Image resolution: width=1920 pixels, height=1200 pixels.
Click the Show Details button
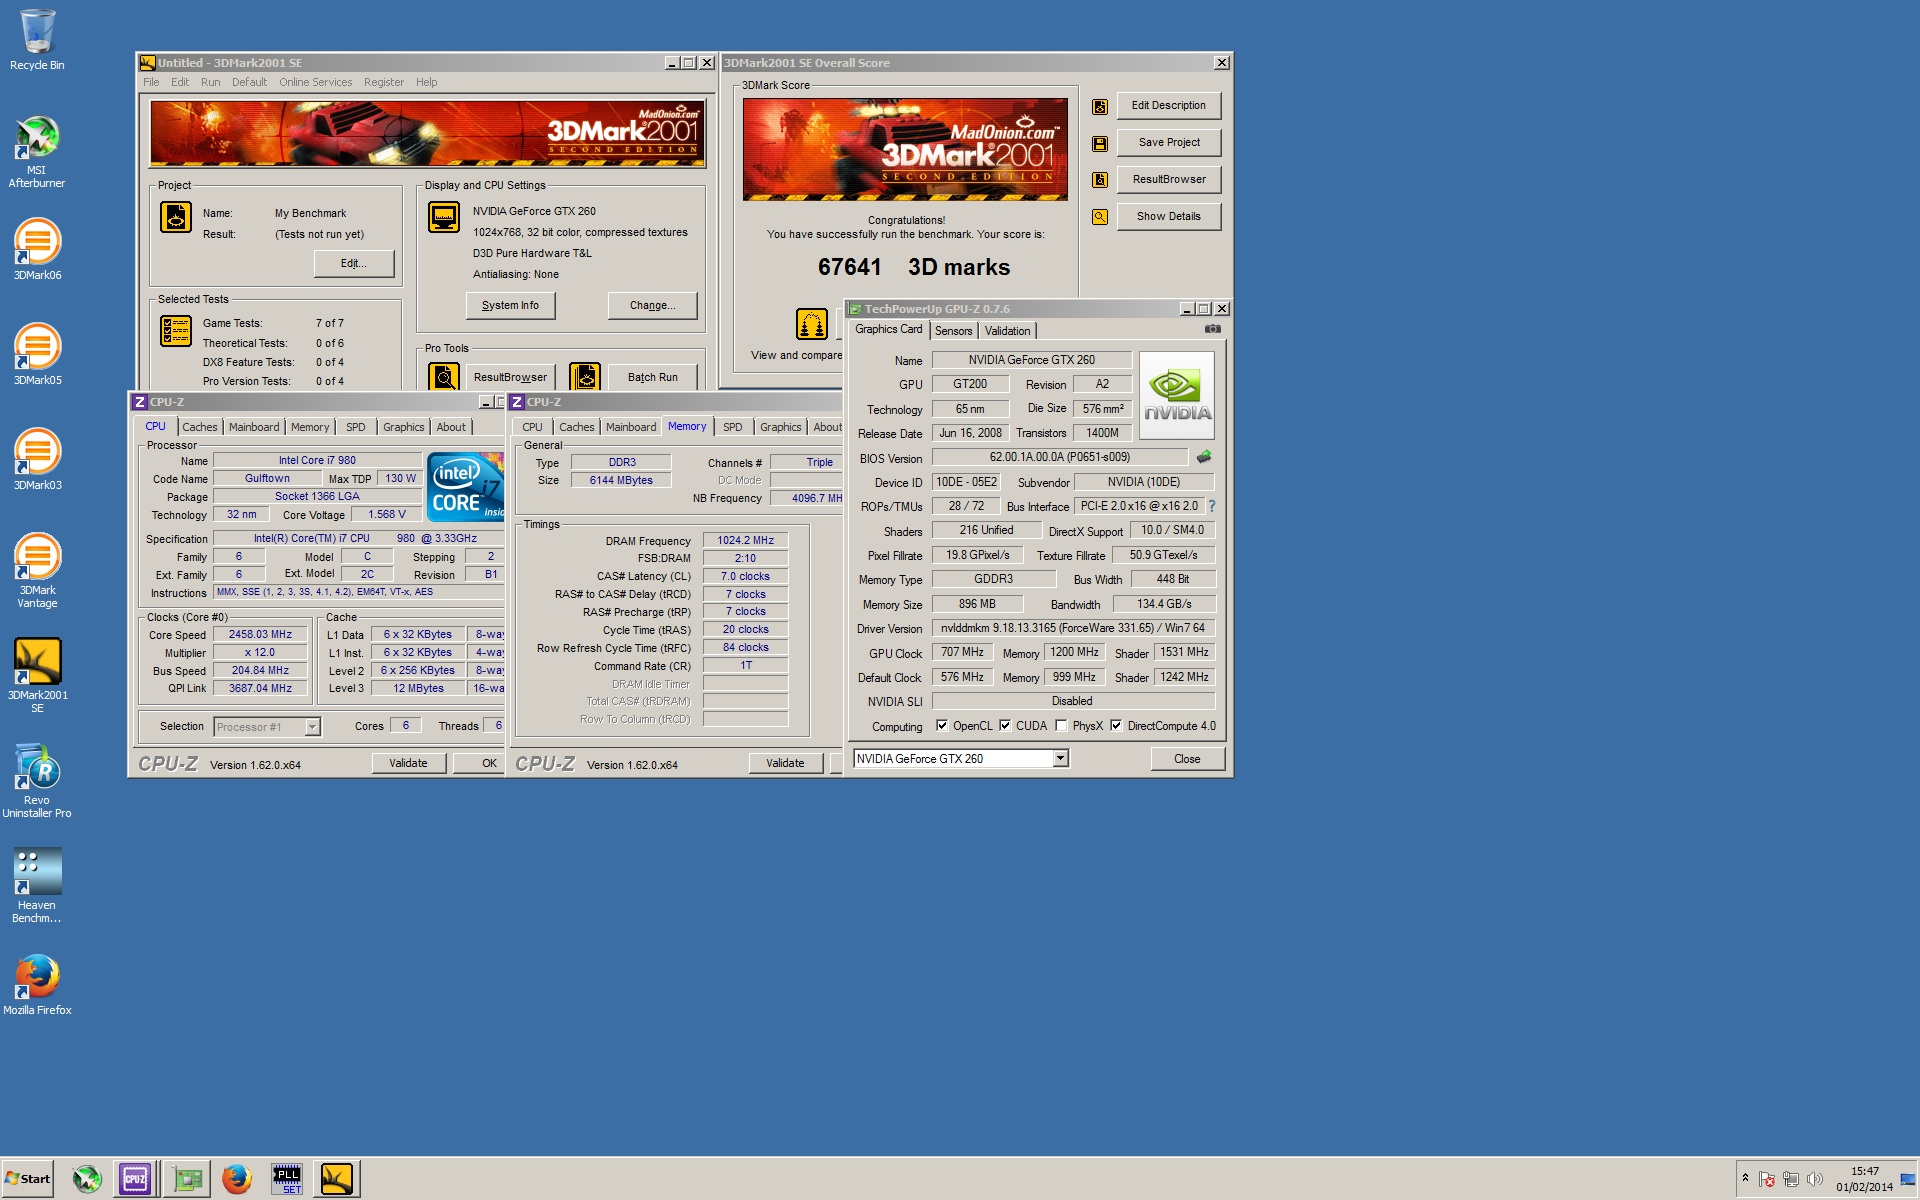[x=1168, y=217]
